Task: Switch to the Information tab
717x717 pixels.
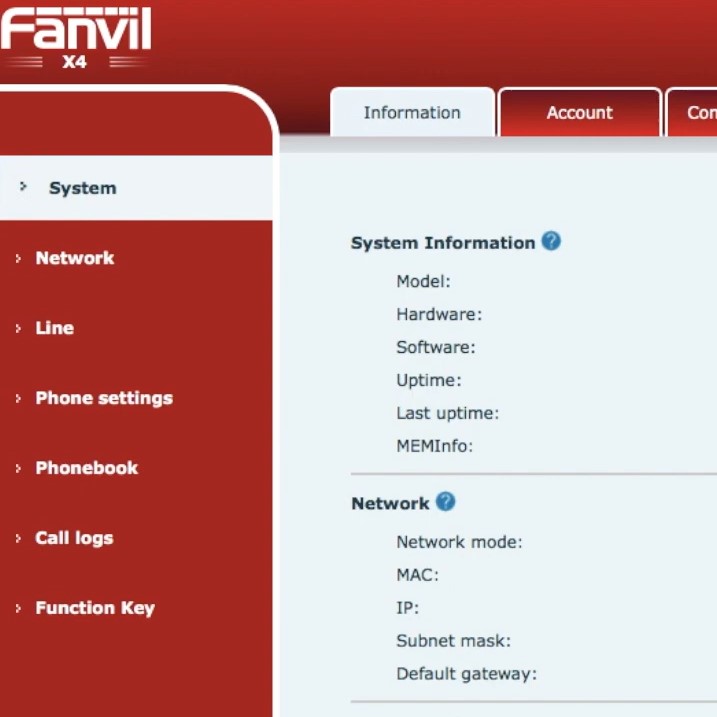Action: [x=412, y=112]
